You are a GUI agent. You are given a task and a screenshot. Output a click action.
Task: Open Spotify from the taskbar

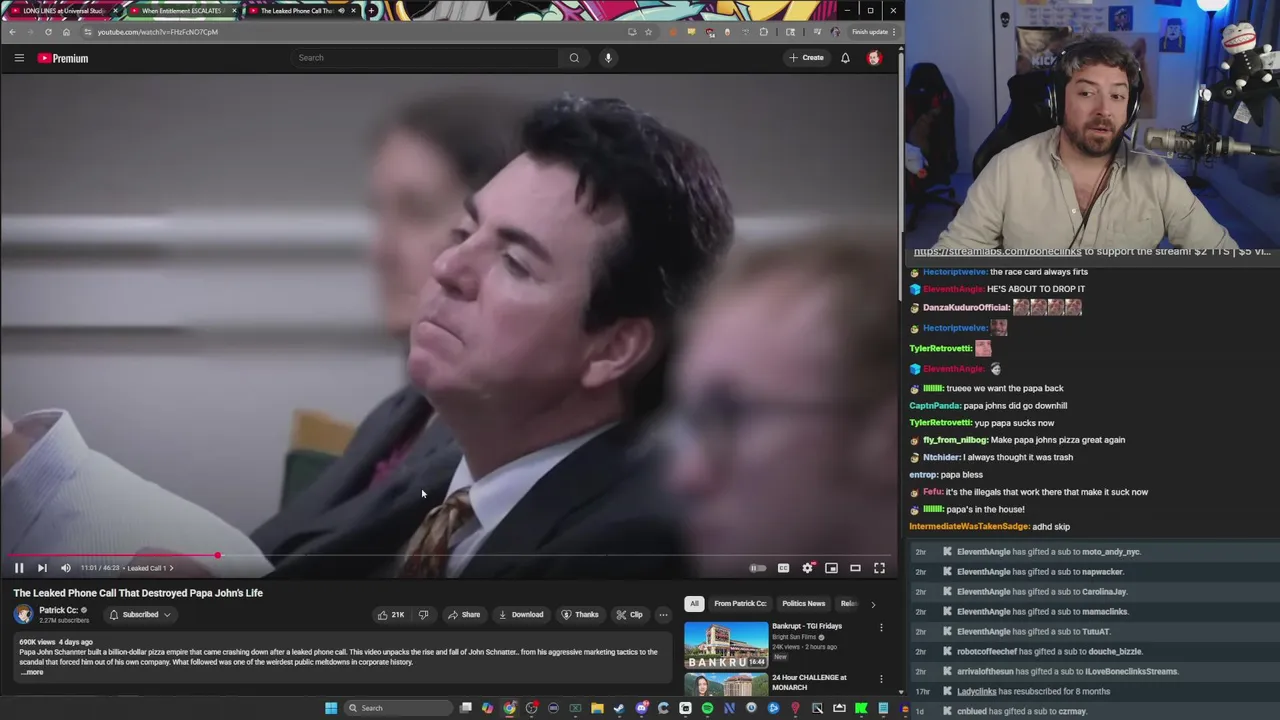707,708
